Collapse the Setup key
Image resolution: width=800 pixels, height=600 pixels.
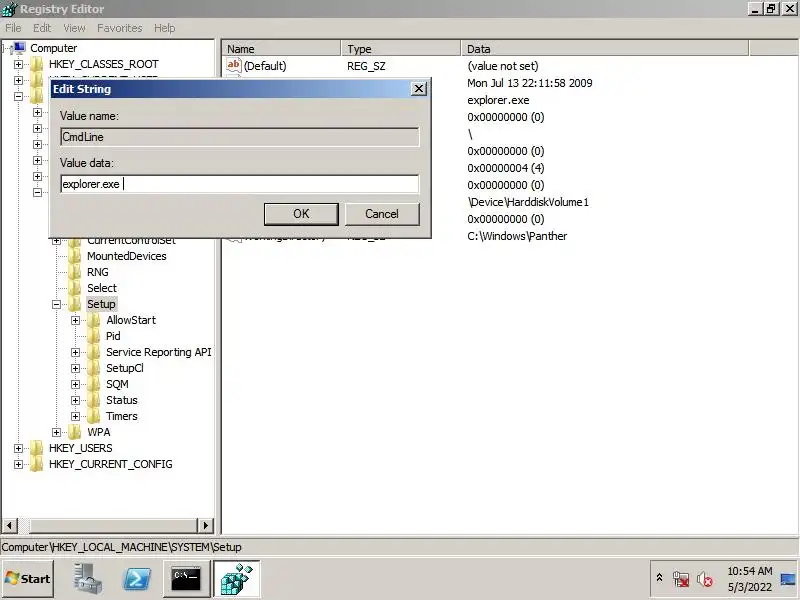[57, 305]
